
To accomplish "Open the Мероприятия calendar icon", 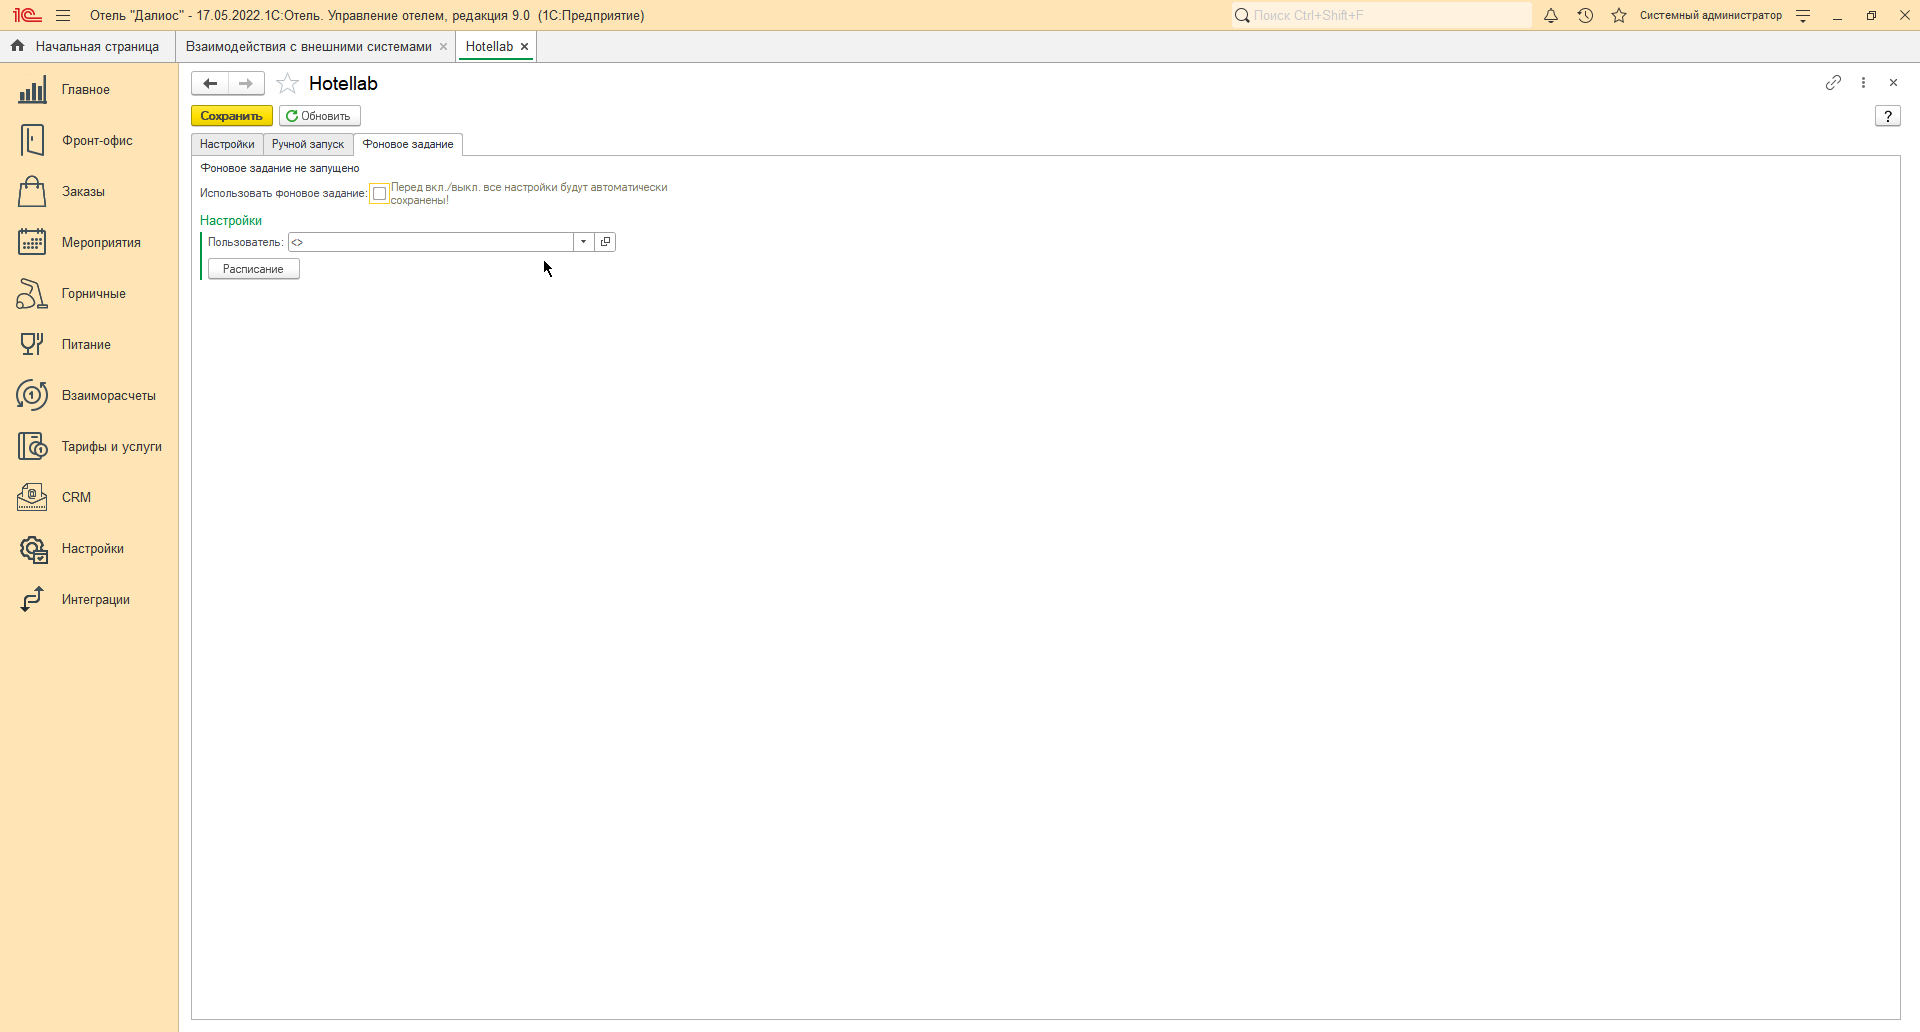I will click(x=32, y=243).
